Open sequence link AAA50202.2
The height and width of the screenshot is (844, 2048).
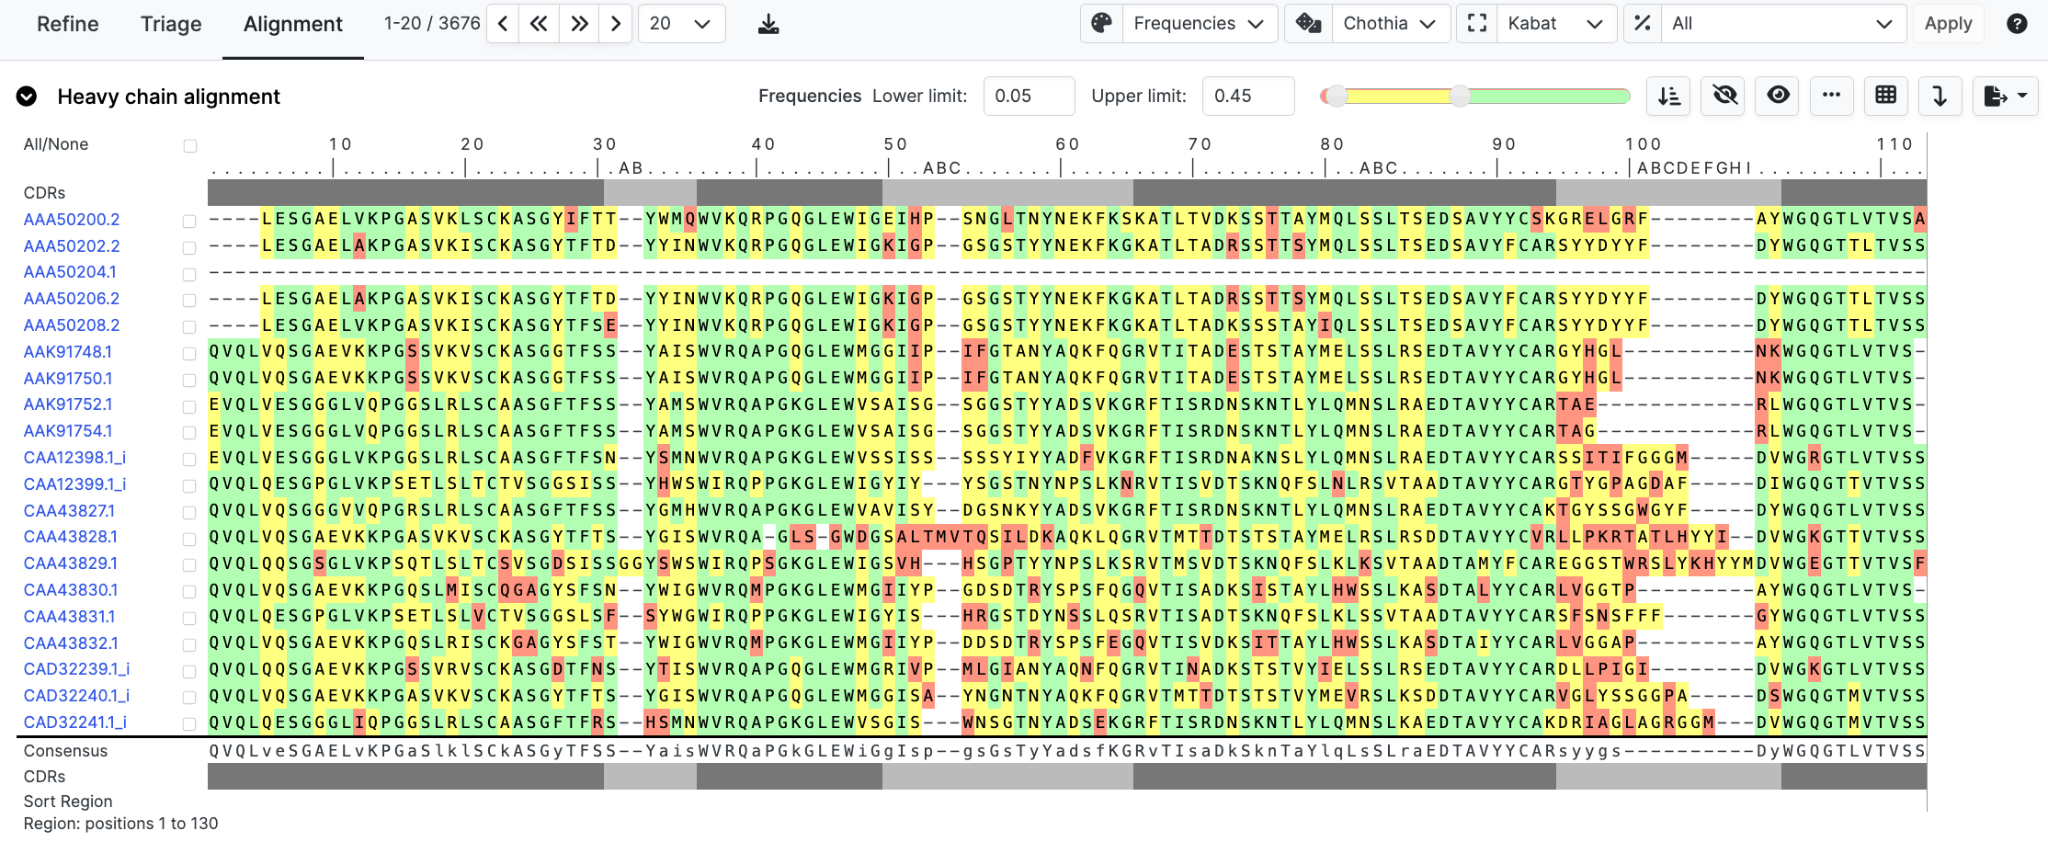pyautogui.click(x=72, y=246)
